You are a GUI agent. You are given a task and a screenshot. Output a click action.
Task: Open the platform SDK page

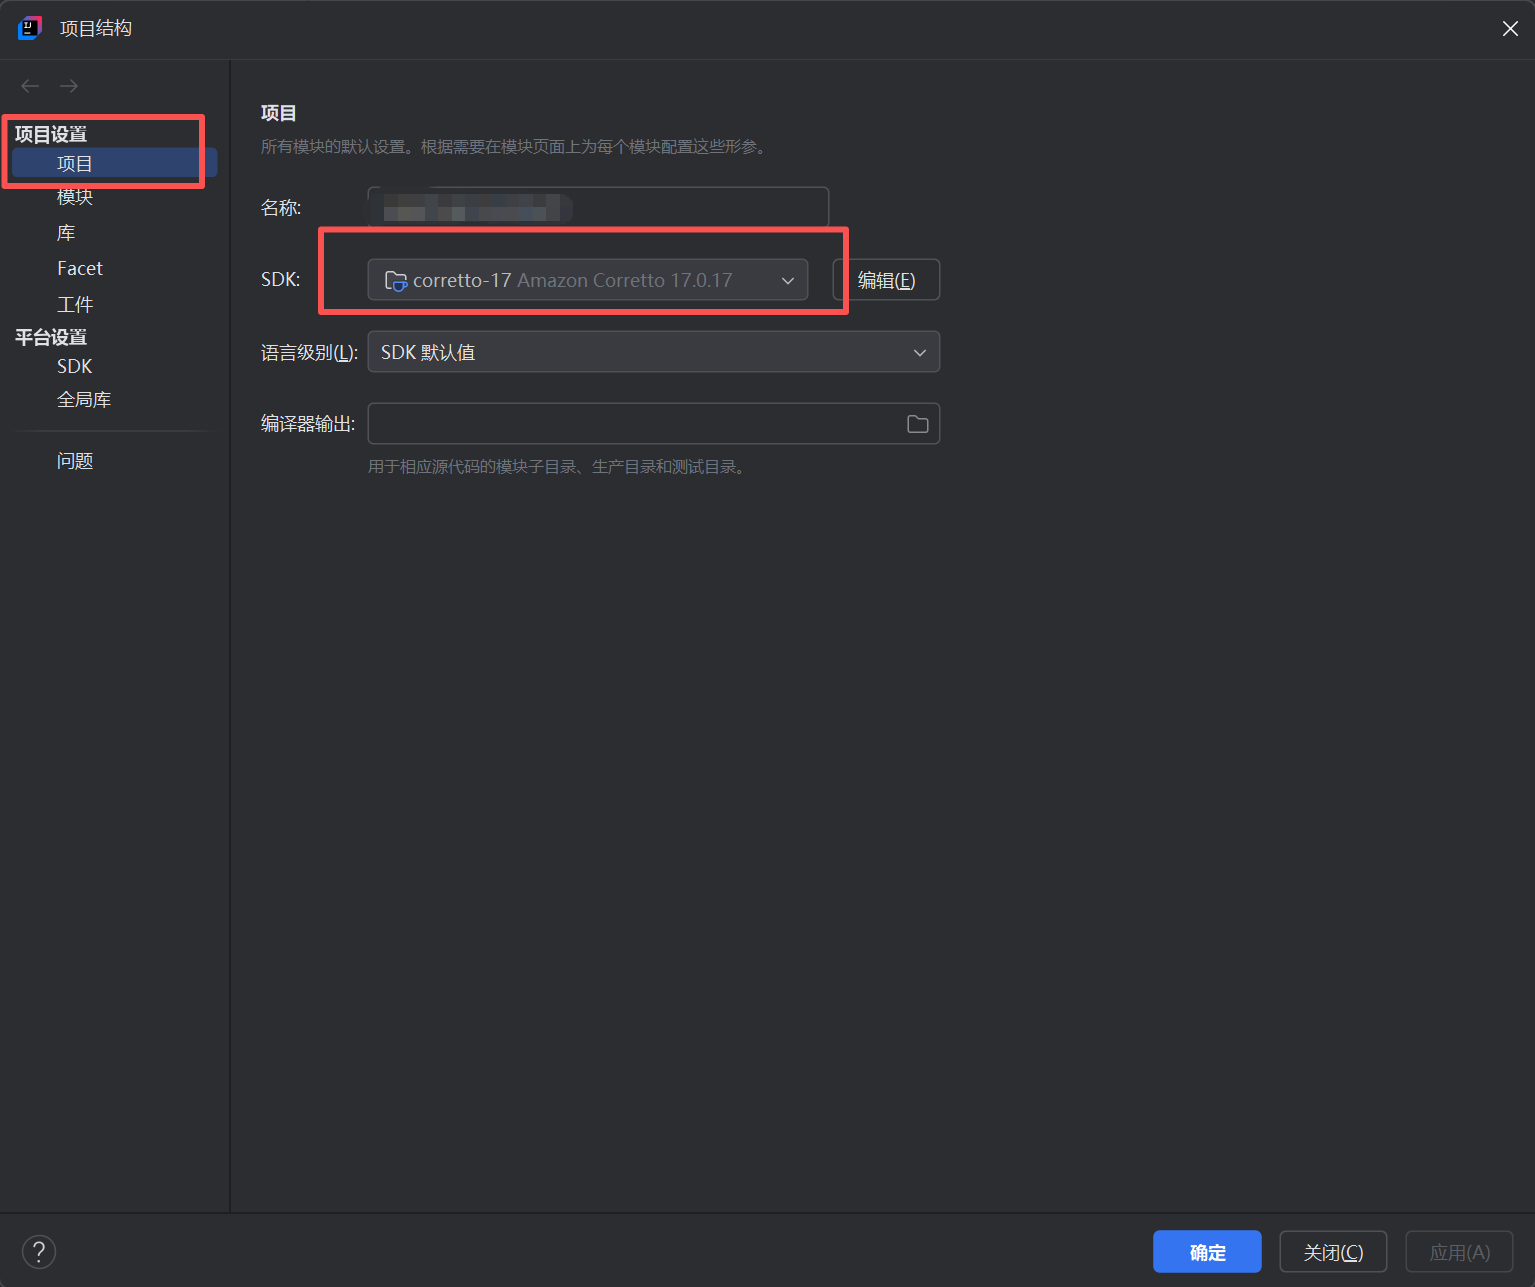click(75, 366)
